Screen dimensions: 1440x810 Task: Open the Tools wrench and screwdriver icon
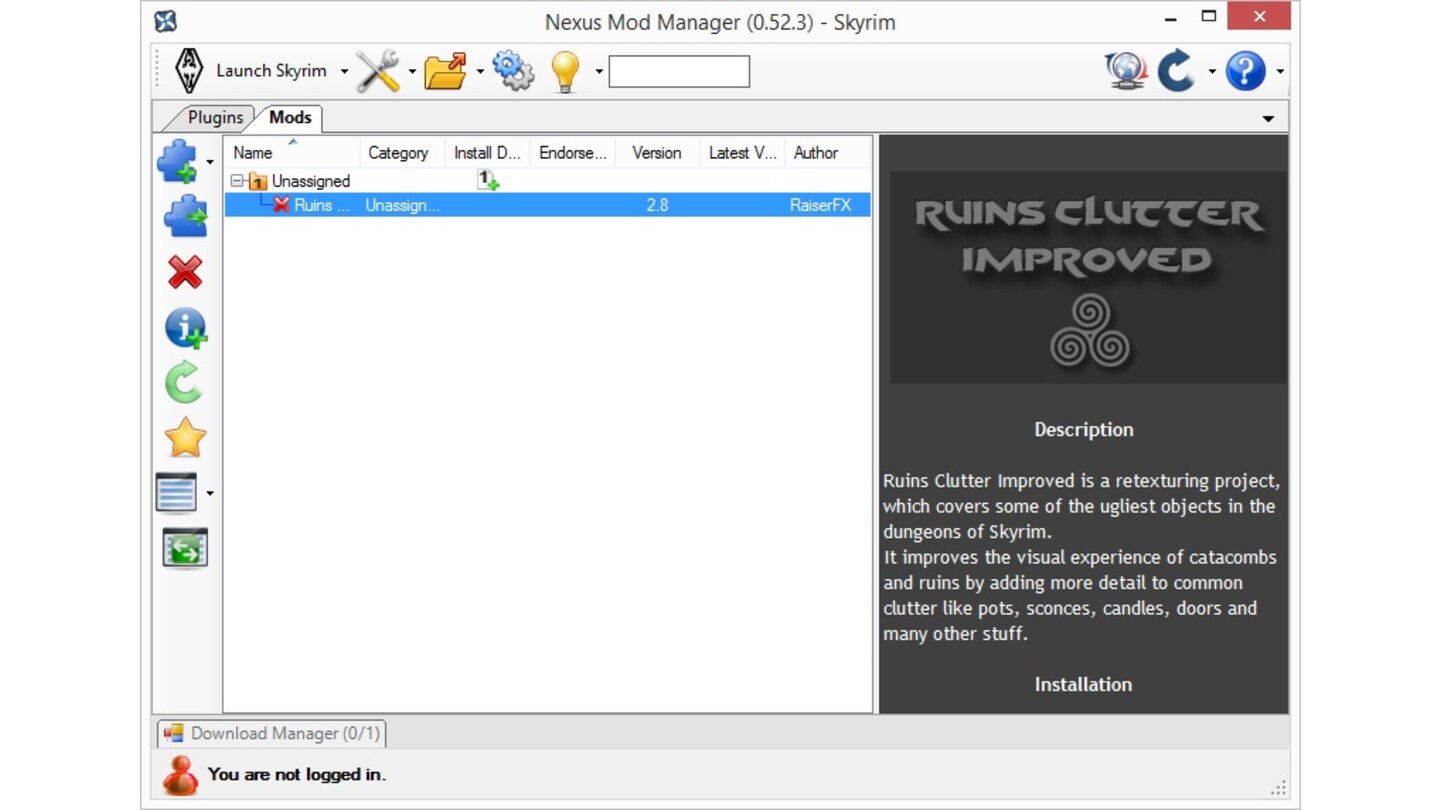(x=378, y=71)
